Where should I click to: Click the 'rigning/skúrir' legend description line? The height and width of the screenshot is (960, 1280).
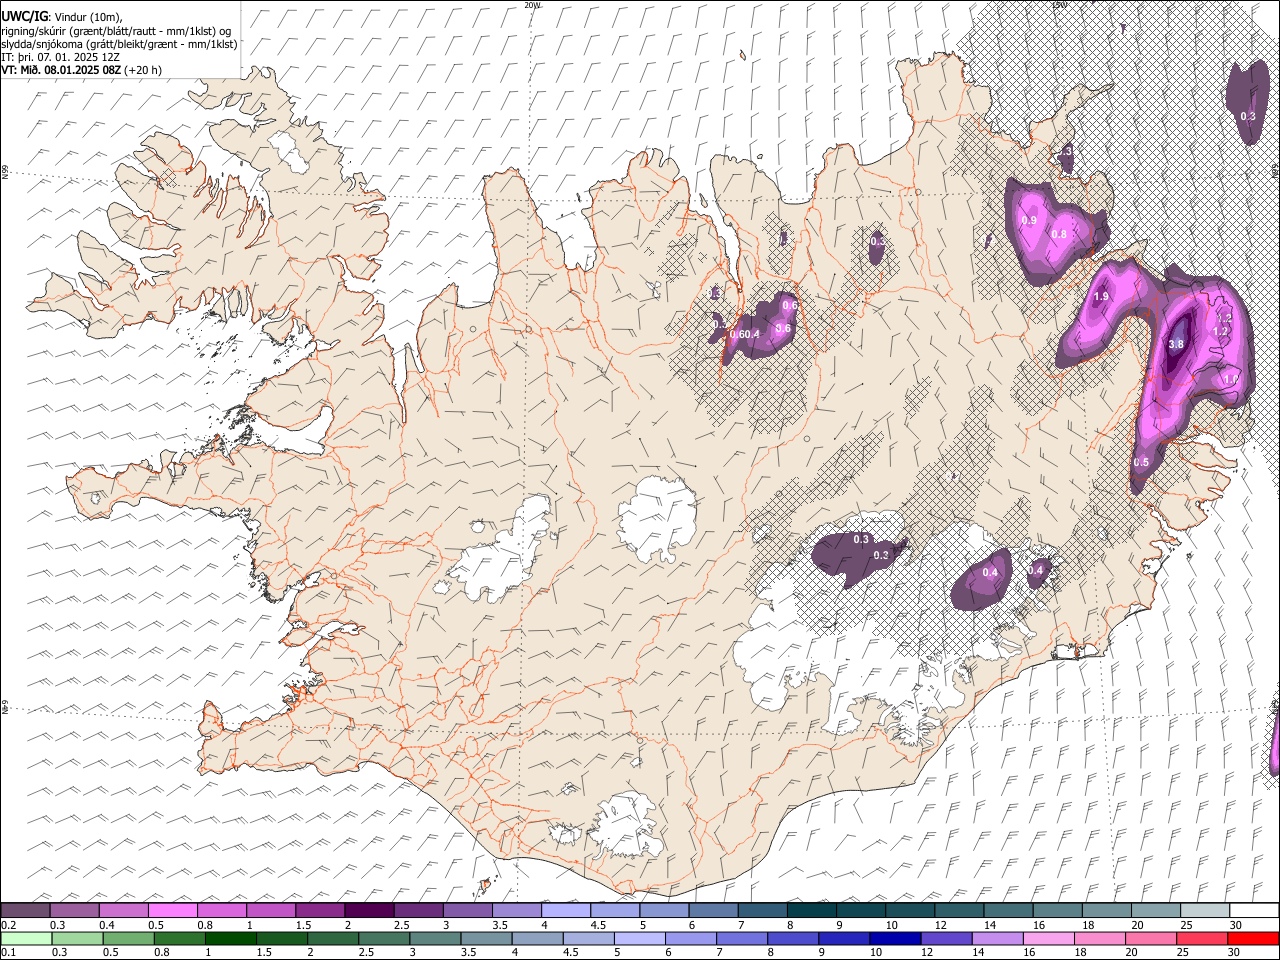pyautogui.click(x=116, y=31)
